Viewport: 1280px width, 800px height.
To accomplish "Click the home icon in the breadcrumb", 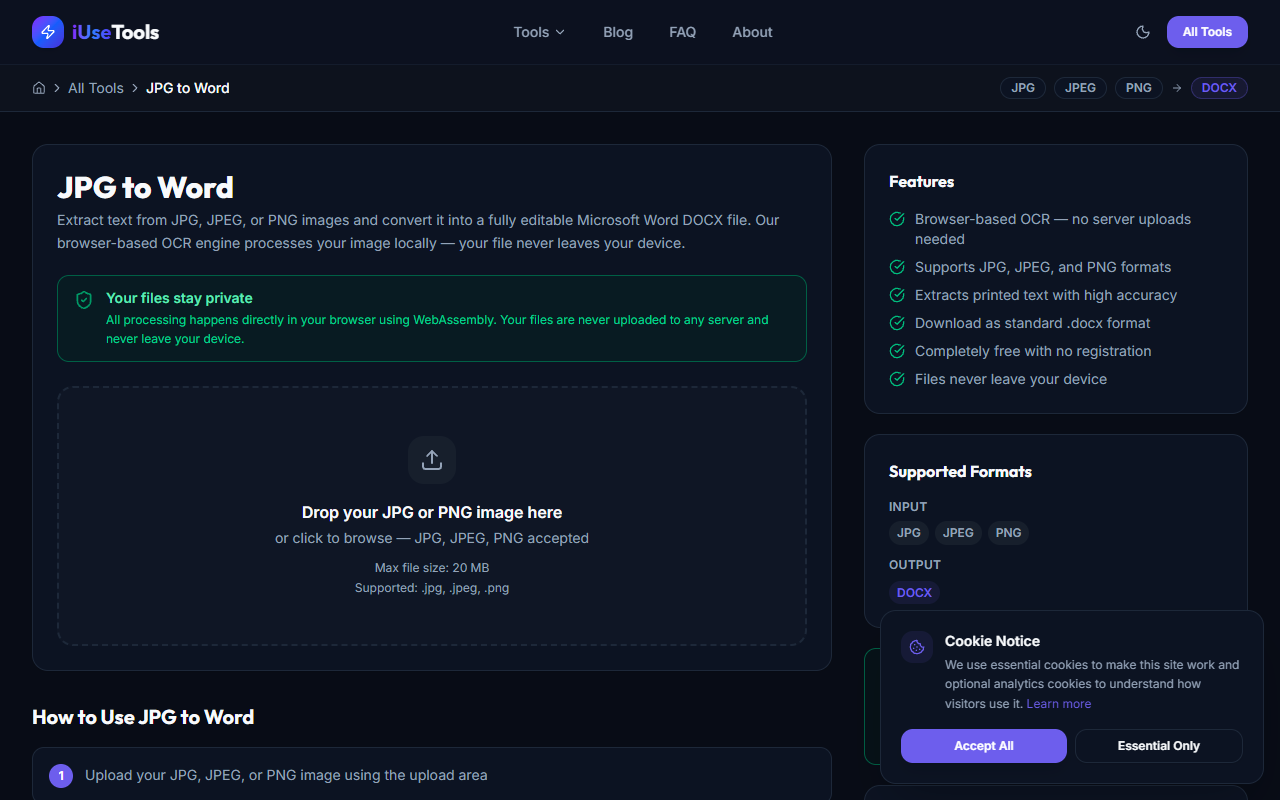I will (x=38, y=88).
